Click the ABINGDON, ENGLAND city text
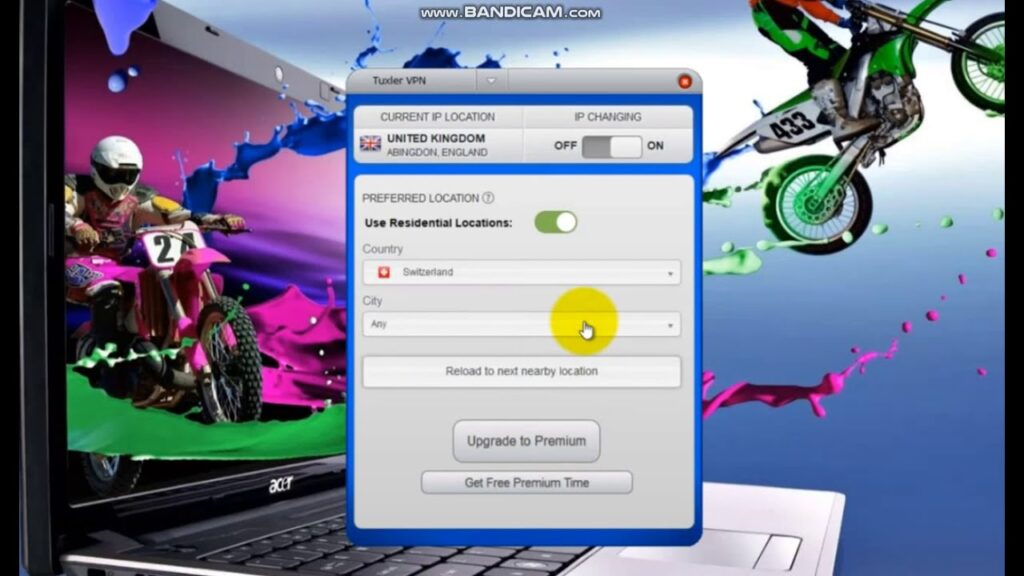The image size is (1024, 576). point(437,153)
